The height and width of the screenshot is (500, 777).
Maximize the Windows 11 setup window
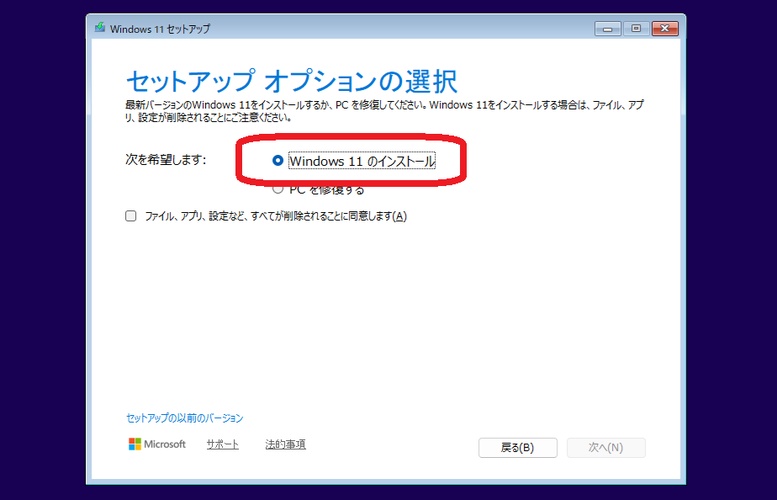(x=636, y=29)
